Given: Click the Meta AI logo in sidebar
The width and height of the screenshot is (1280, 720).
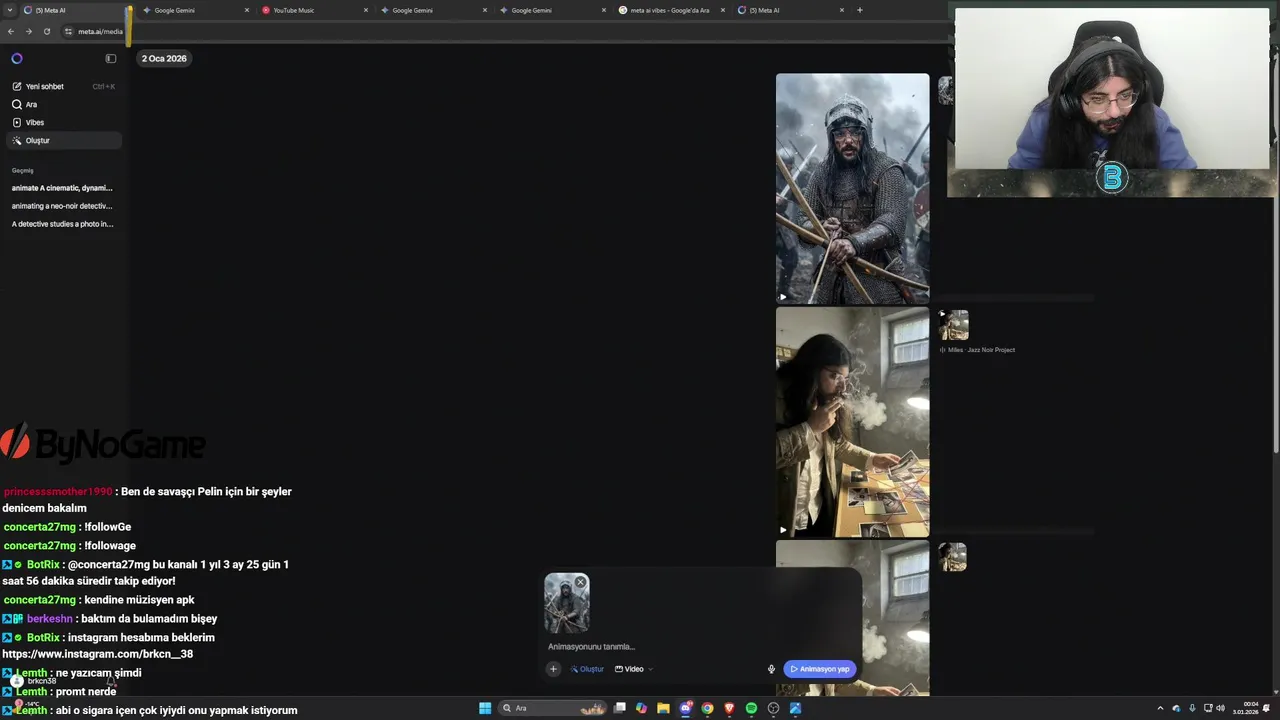Looking at the screenshot, I should click(17, 59).
